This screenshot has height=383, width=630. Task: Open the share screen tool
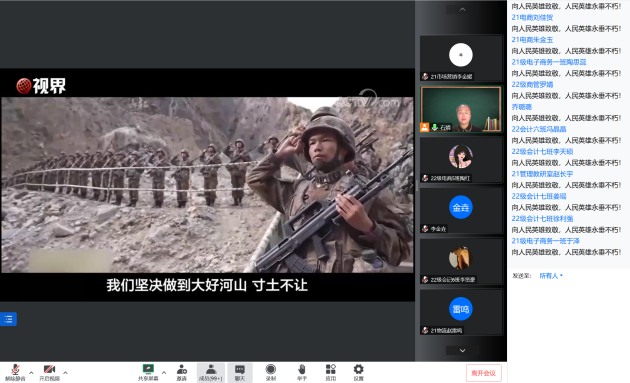coord(148,373)
